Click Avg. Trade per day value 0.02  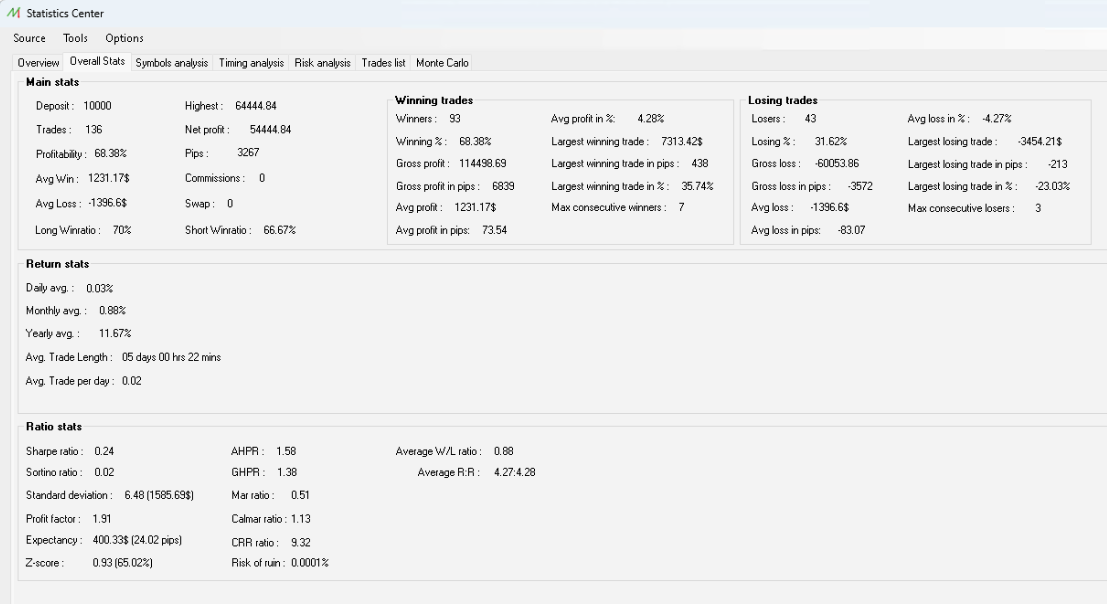pyautogui.click(x=131, y=381)
